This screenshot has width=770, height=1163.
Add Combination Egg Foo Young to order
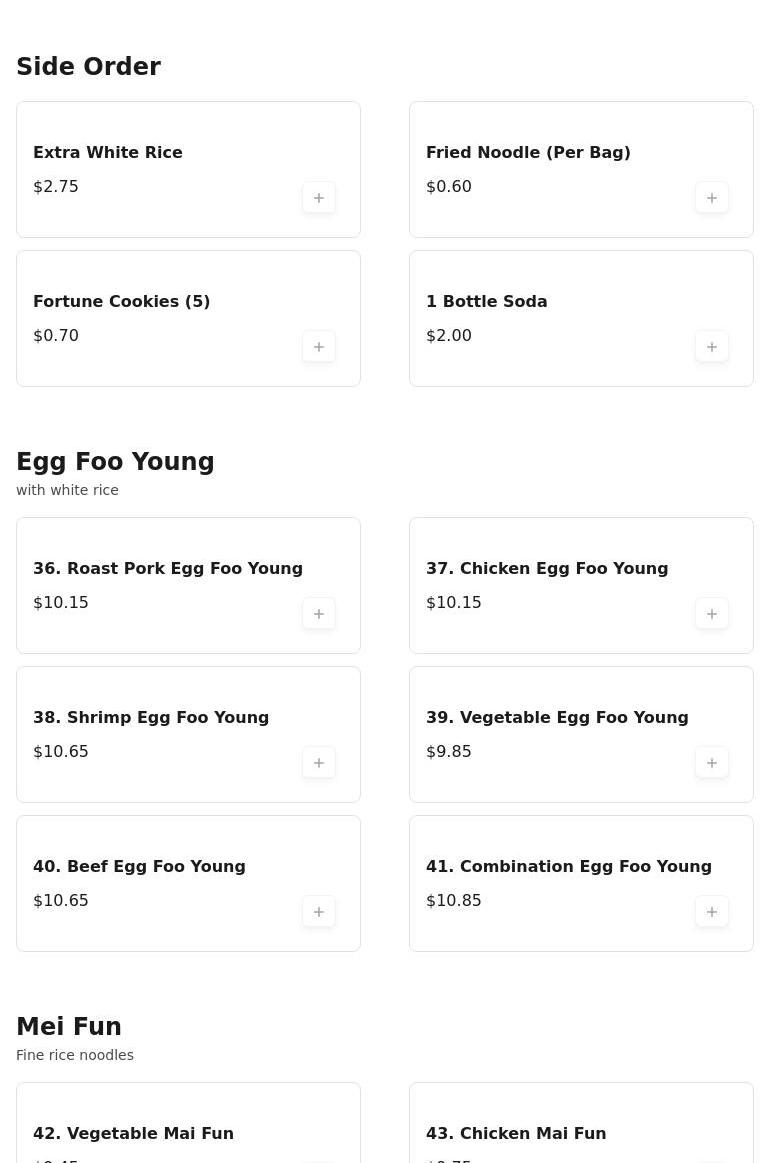pyautogui.click(x=712, y=912)
